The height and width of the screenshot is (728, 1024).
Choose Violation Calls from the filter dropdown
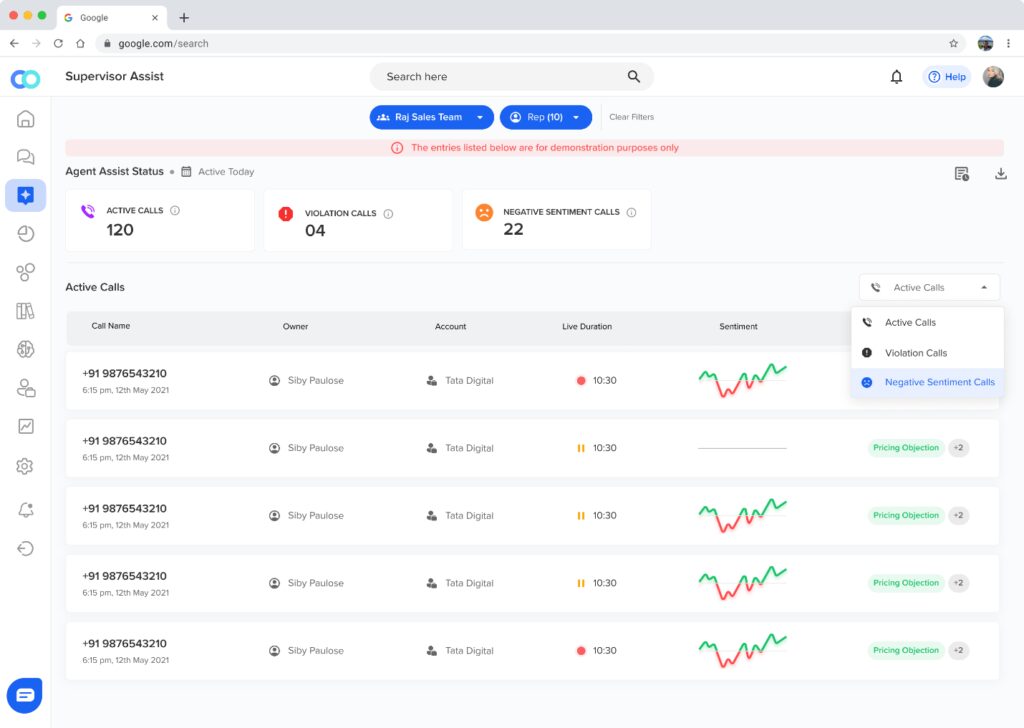[914, 352]
